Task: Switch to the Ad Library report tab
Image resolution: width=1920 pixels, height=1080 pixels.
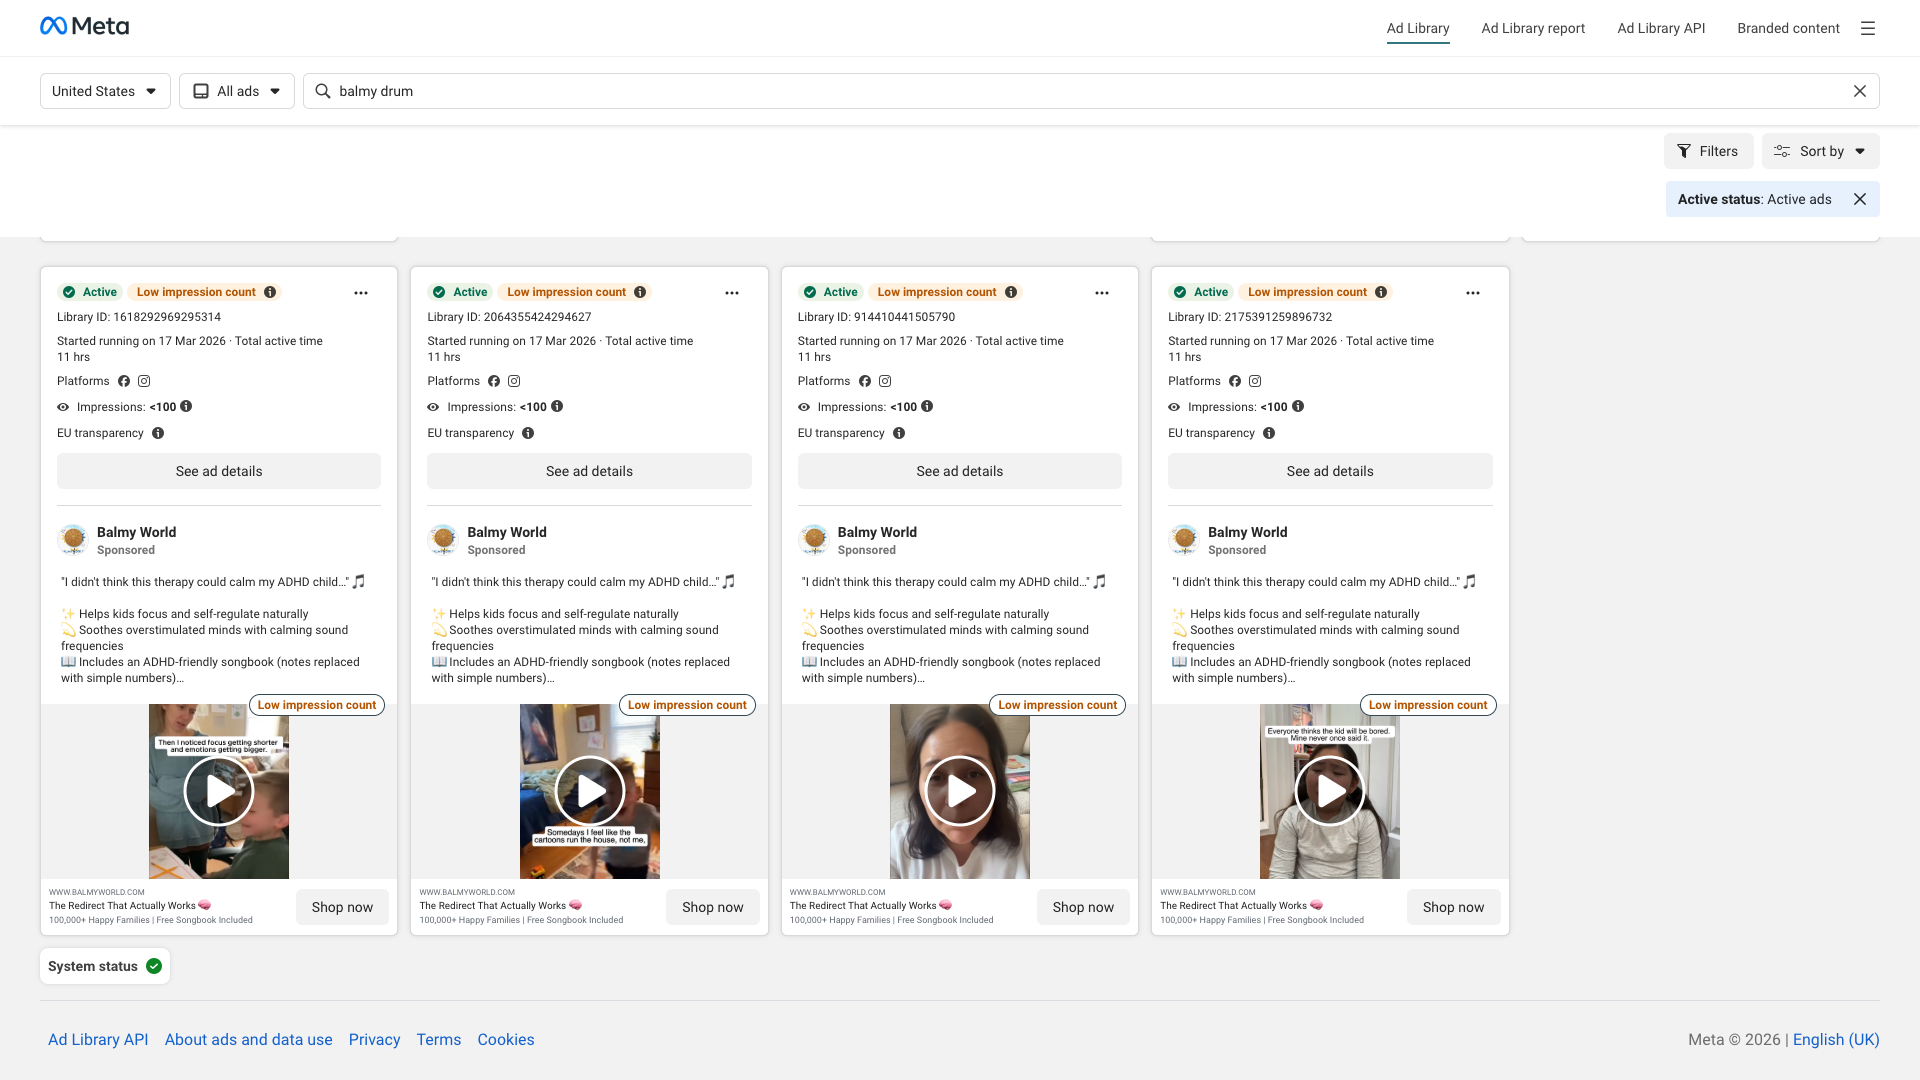Action: coord(1532,28)
